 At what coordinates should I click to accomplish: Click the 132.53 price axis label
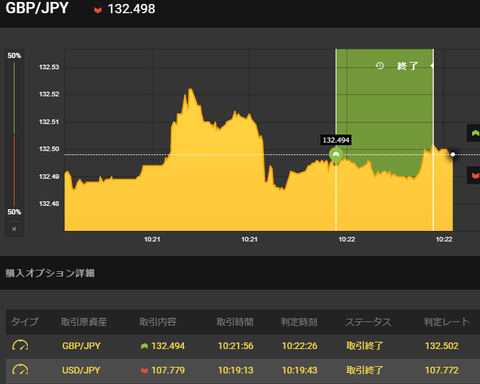(49, 67)
